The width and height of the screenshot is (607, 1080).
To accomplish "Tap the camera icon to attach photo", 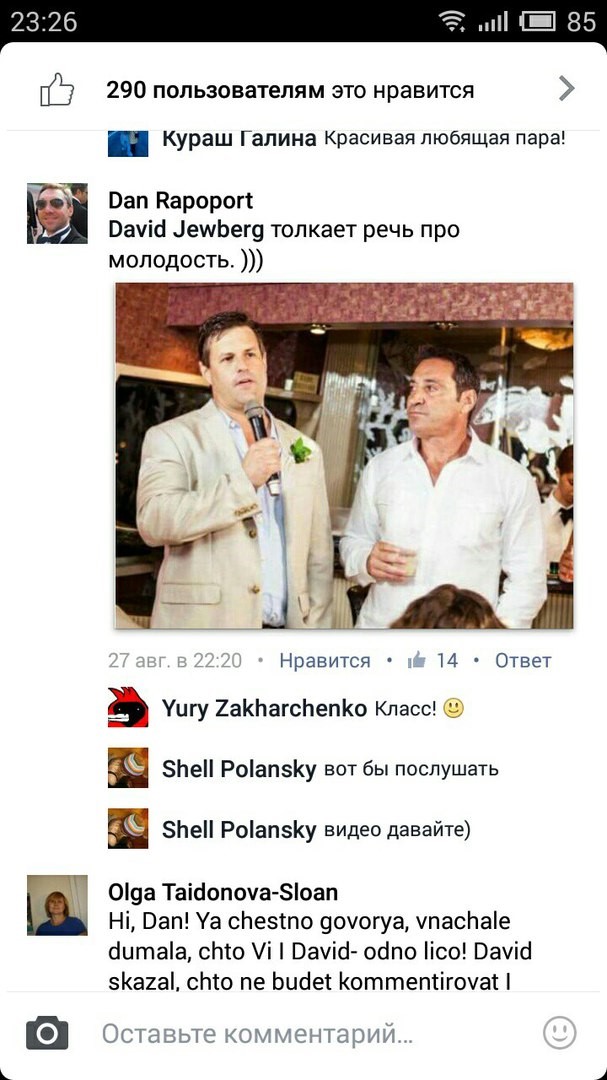I will click(x=47, y=1033).
